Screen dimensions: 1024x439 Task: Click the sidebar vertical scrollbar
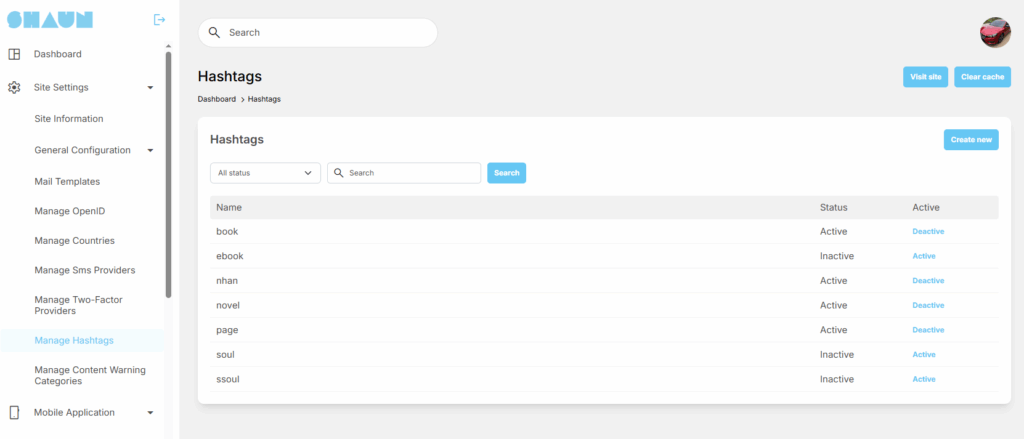(x=168, y=175)
